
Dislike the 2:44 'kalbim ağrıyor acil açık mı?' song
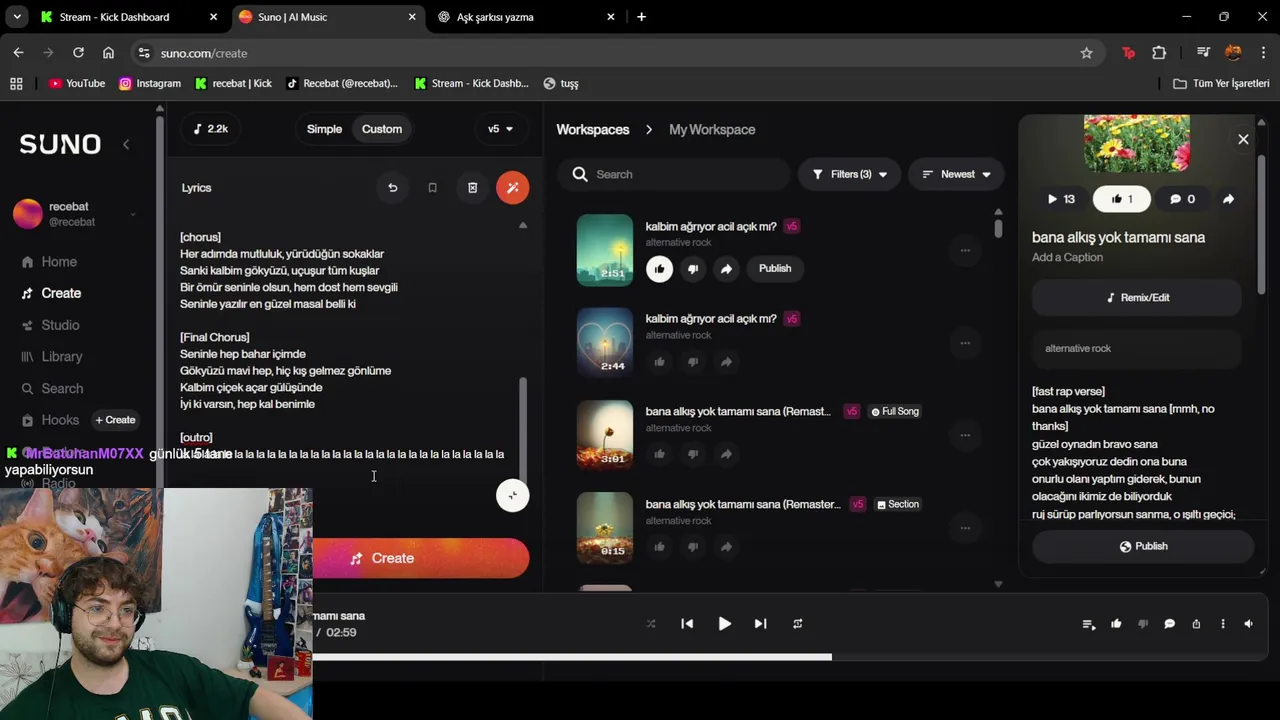tap(692, 361)
